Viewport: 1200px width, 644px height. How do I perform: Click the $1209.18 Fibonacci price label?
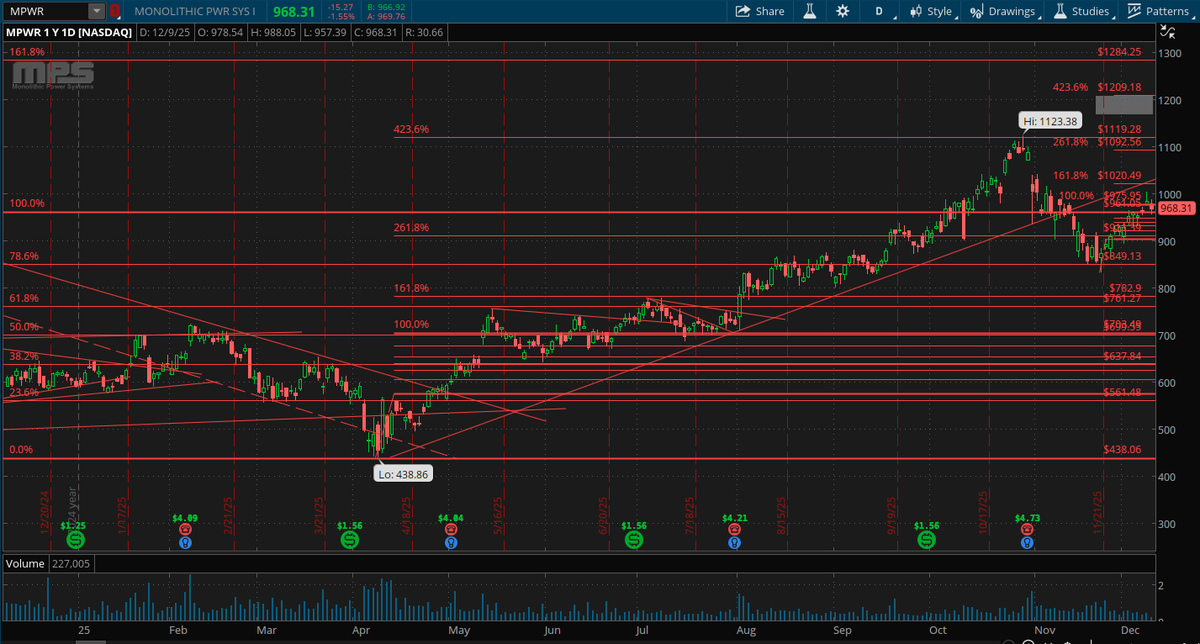coord(1119,87)
